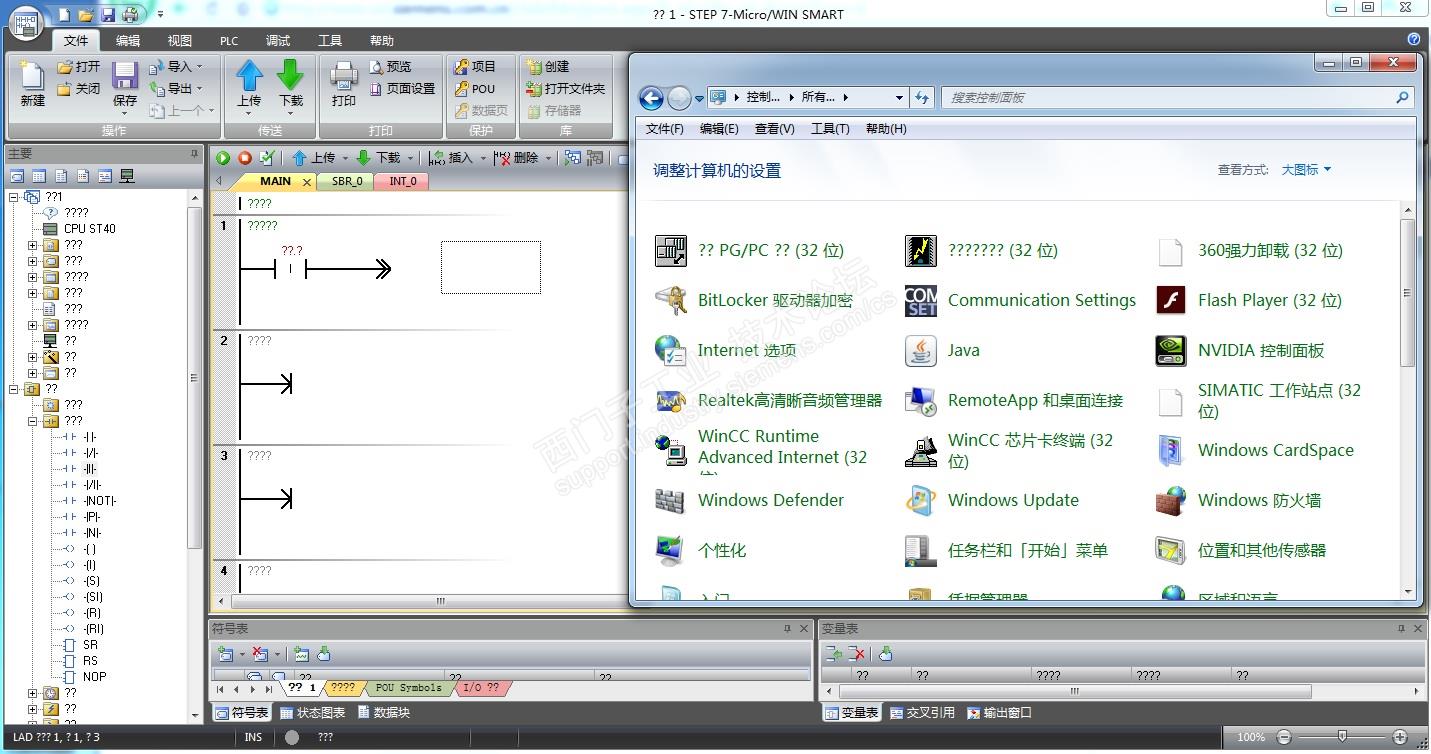
Task: Click the Control Panel search box
Action: (1179, 98)
